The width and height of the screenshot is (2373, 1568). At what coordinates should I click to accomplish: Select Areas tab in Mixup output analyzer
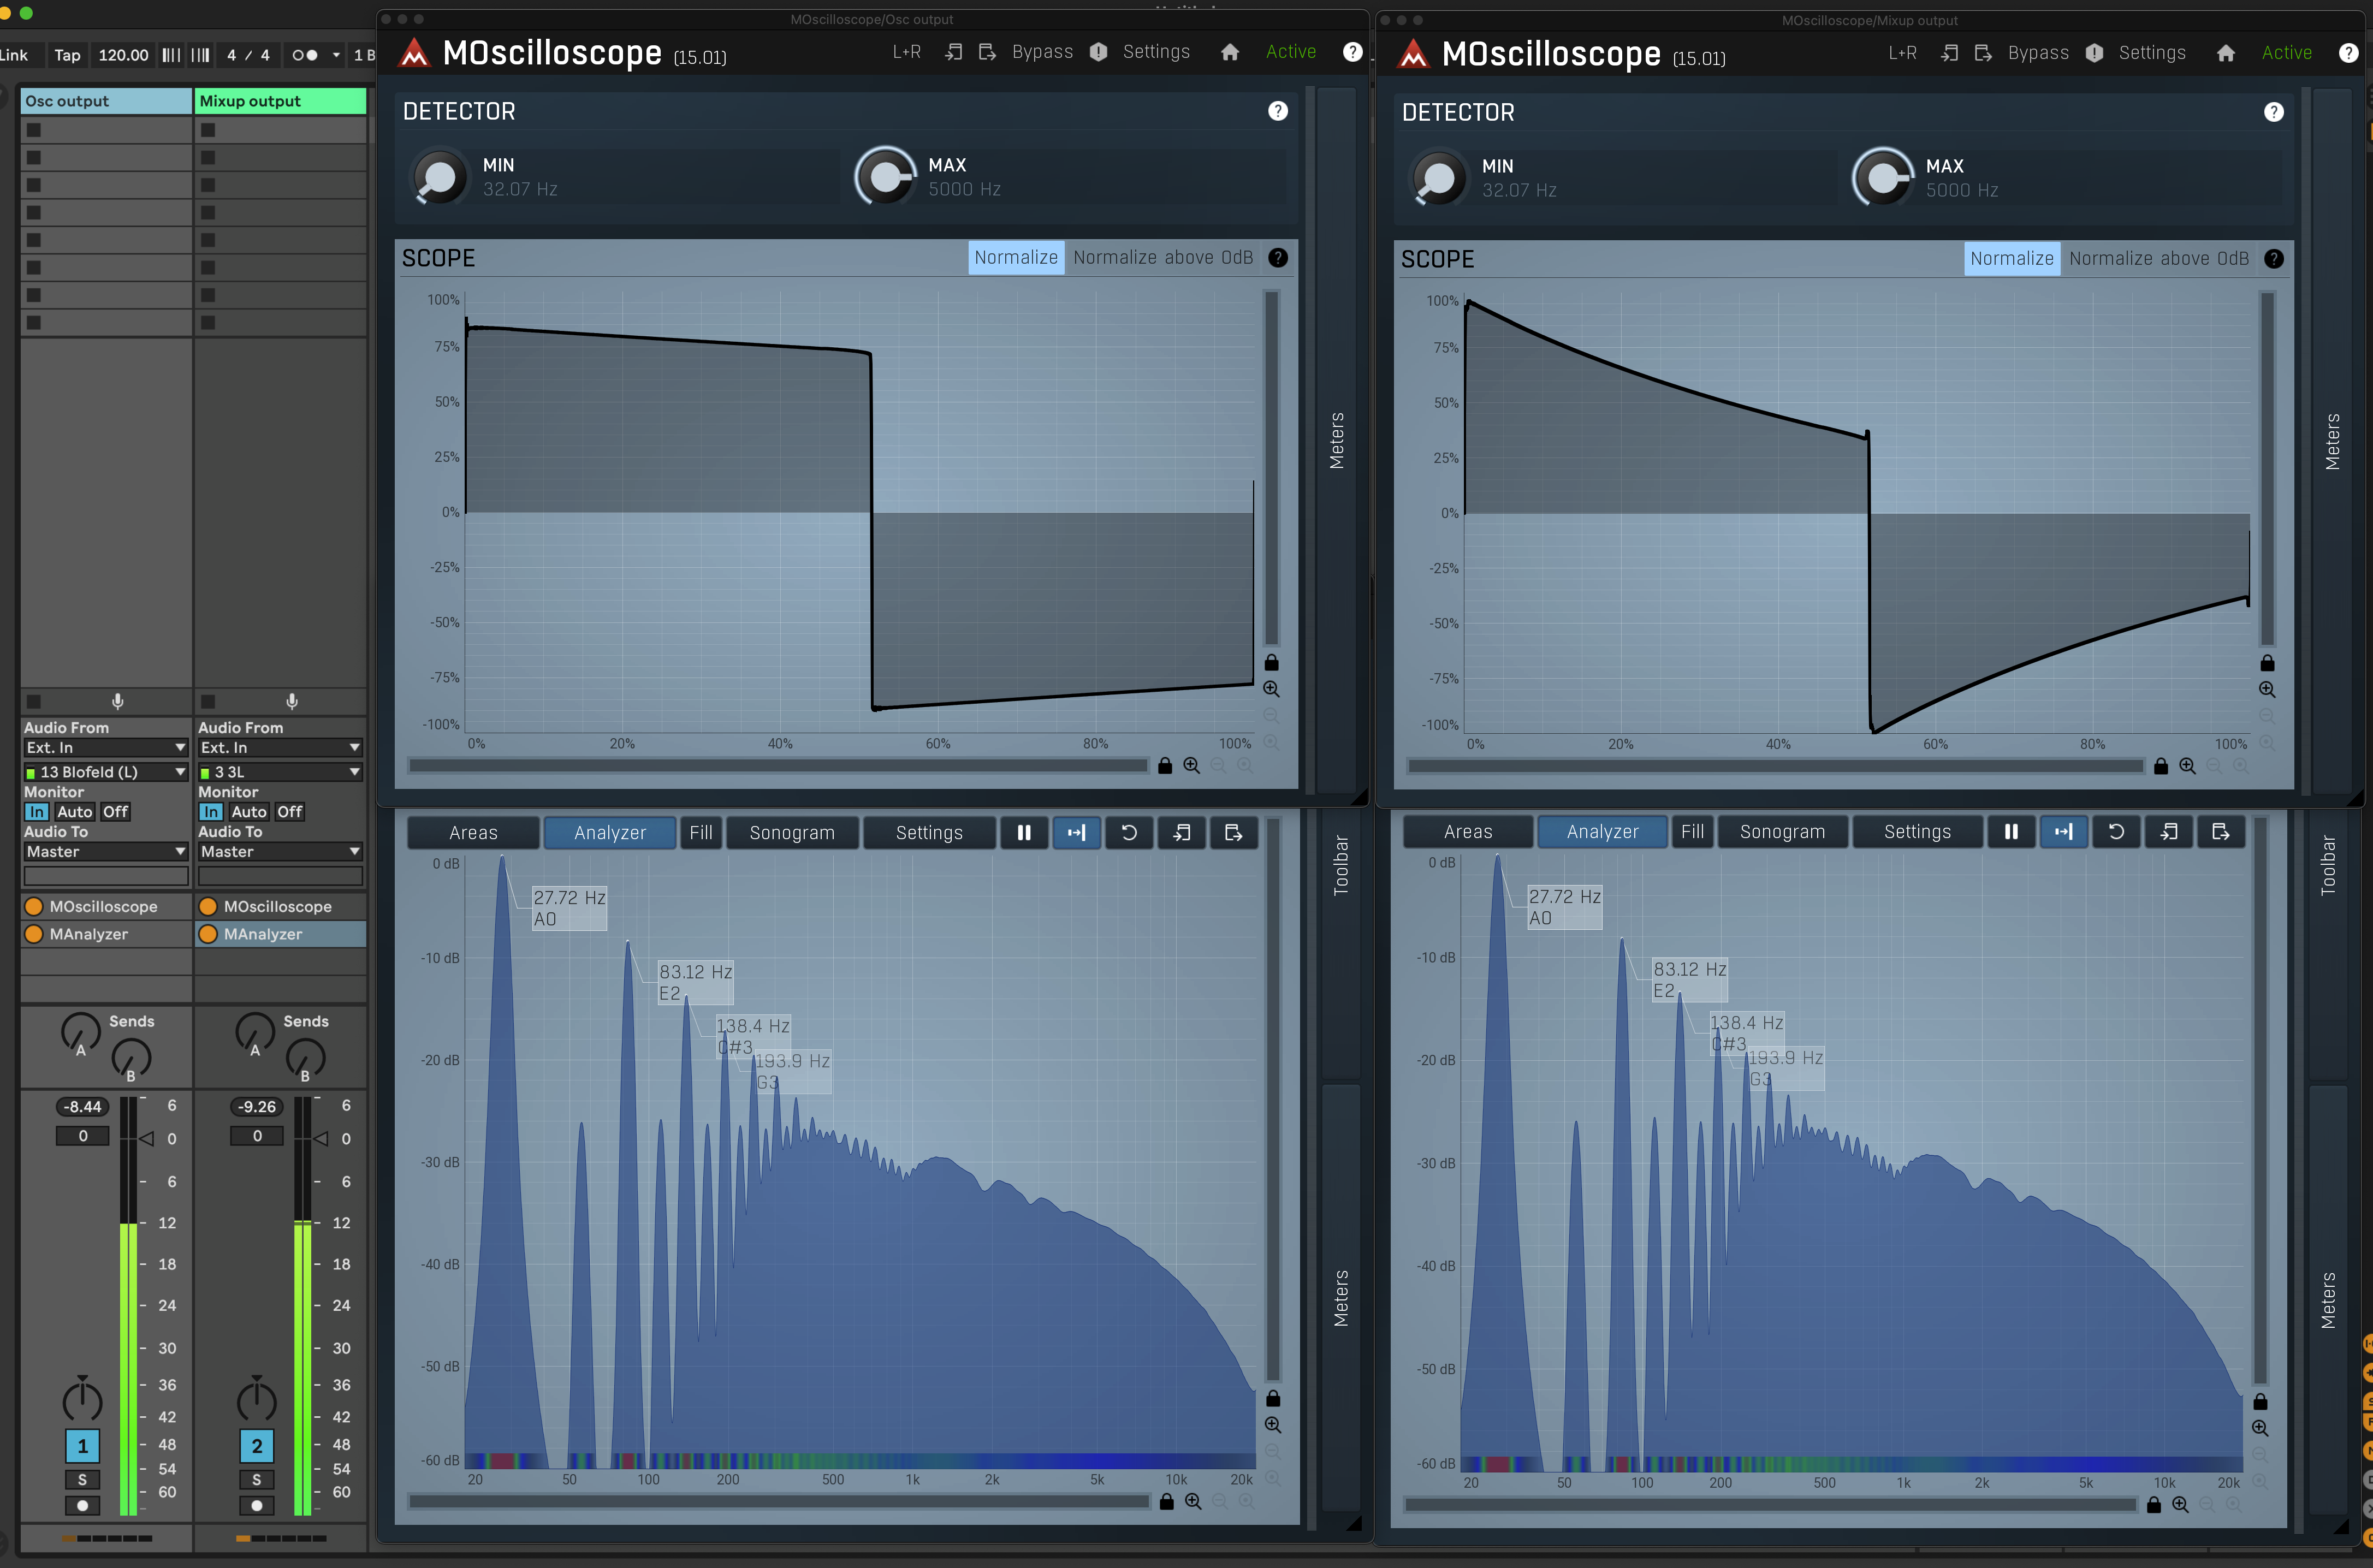pos(1468,831)
